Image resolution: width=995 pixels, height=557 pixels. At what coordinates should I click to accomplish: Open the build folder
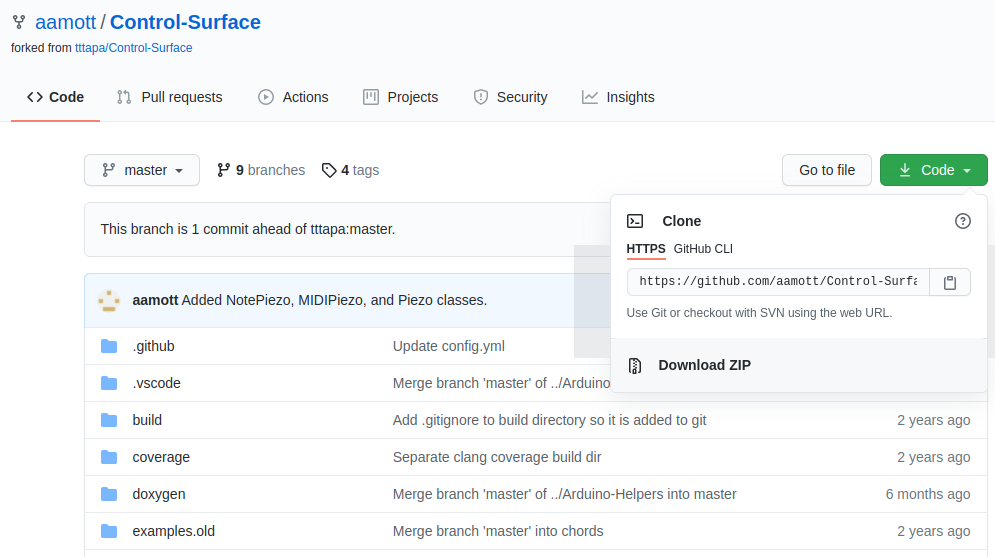pos(147,420)
